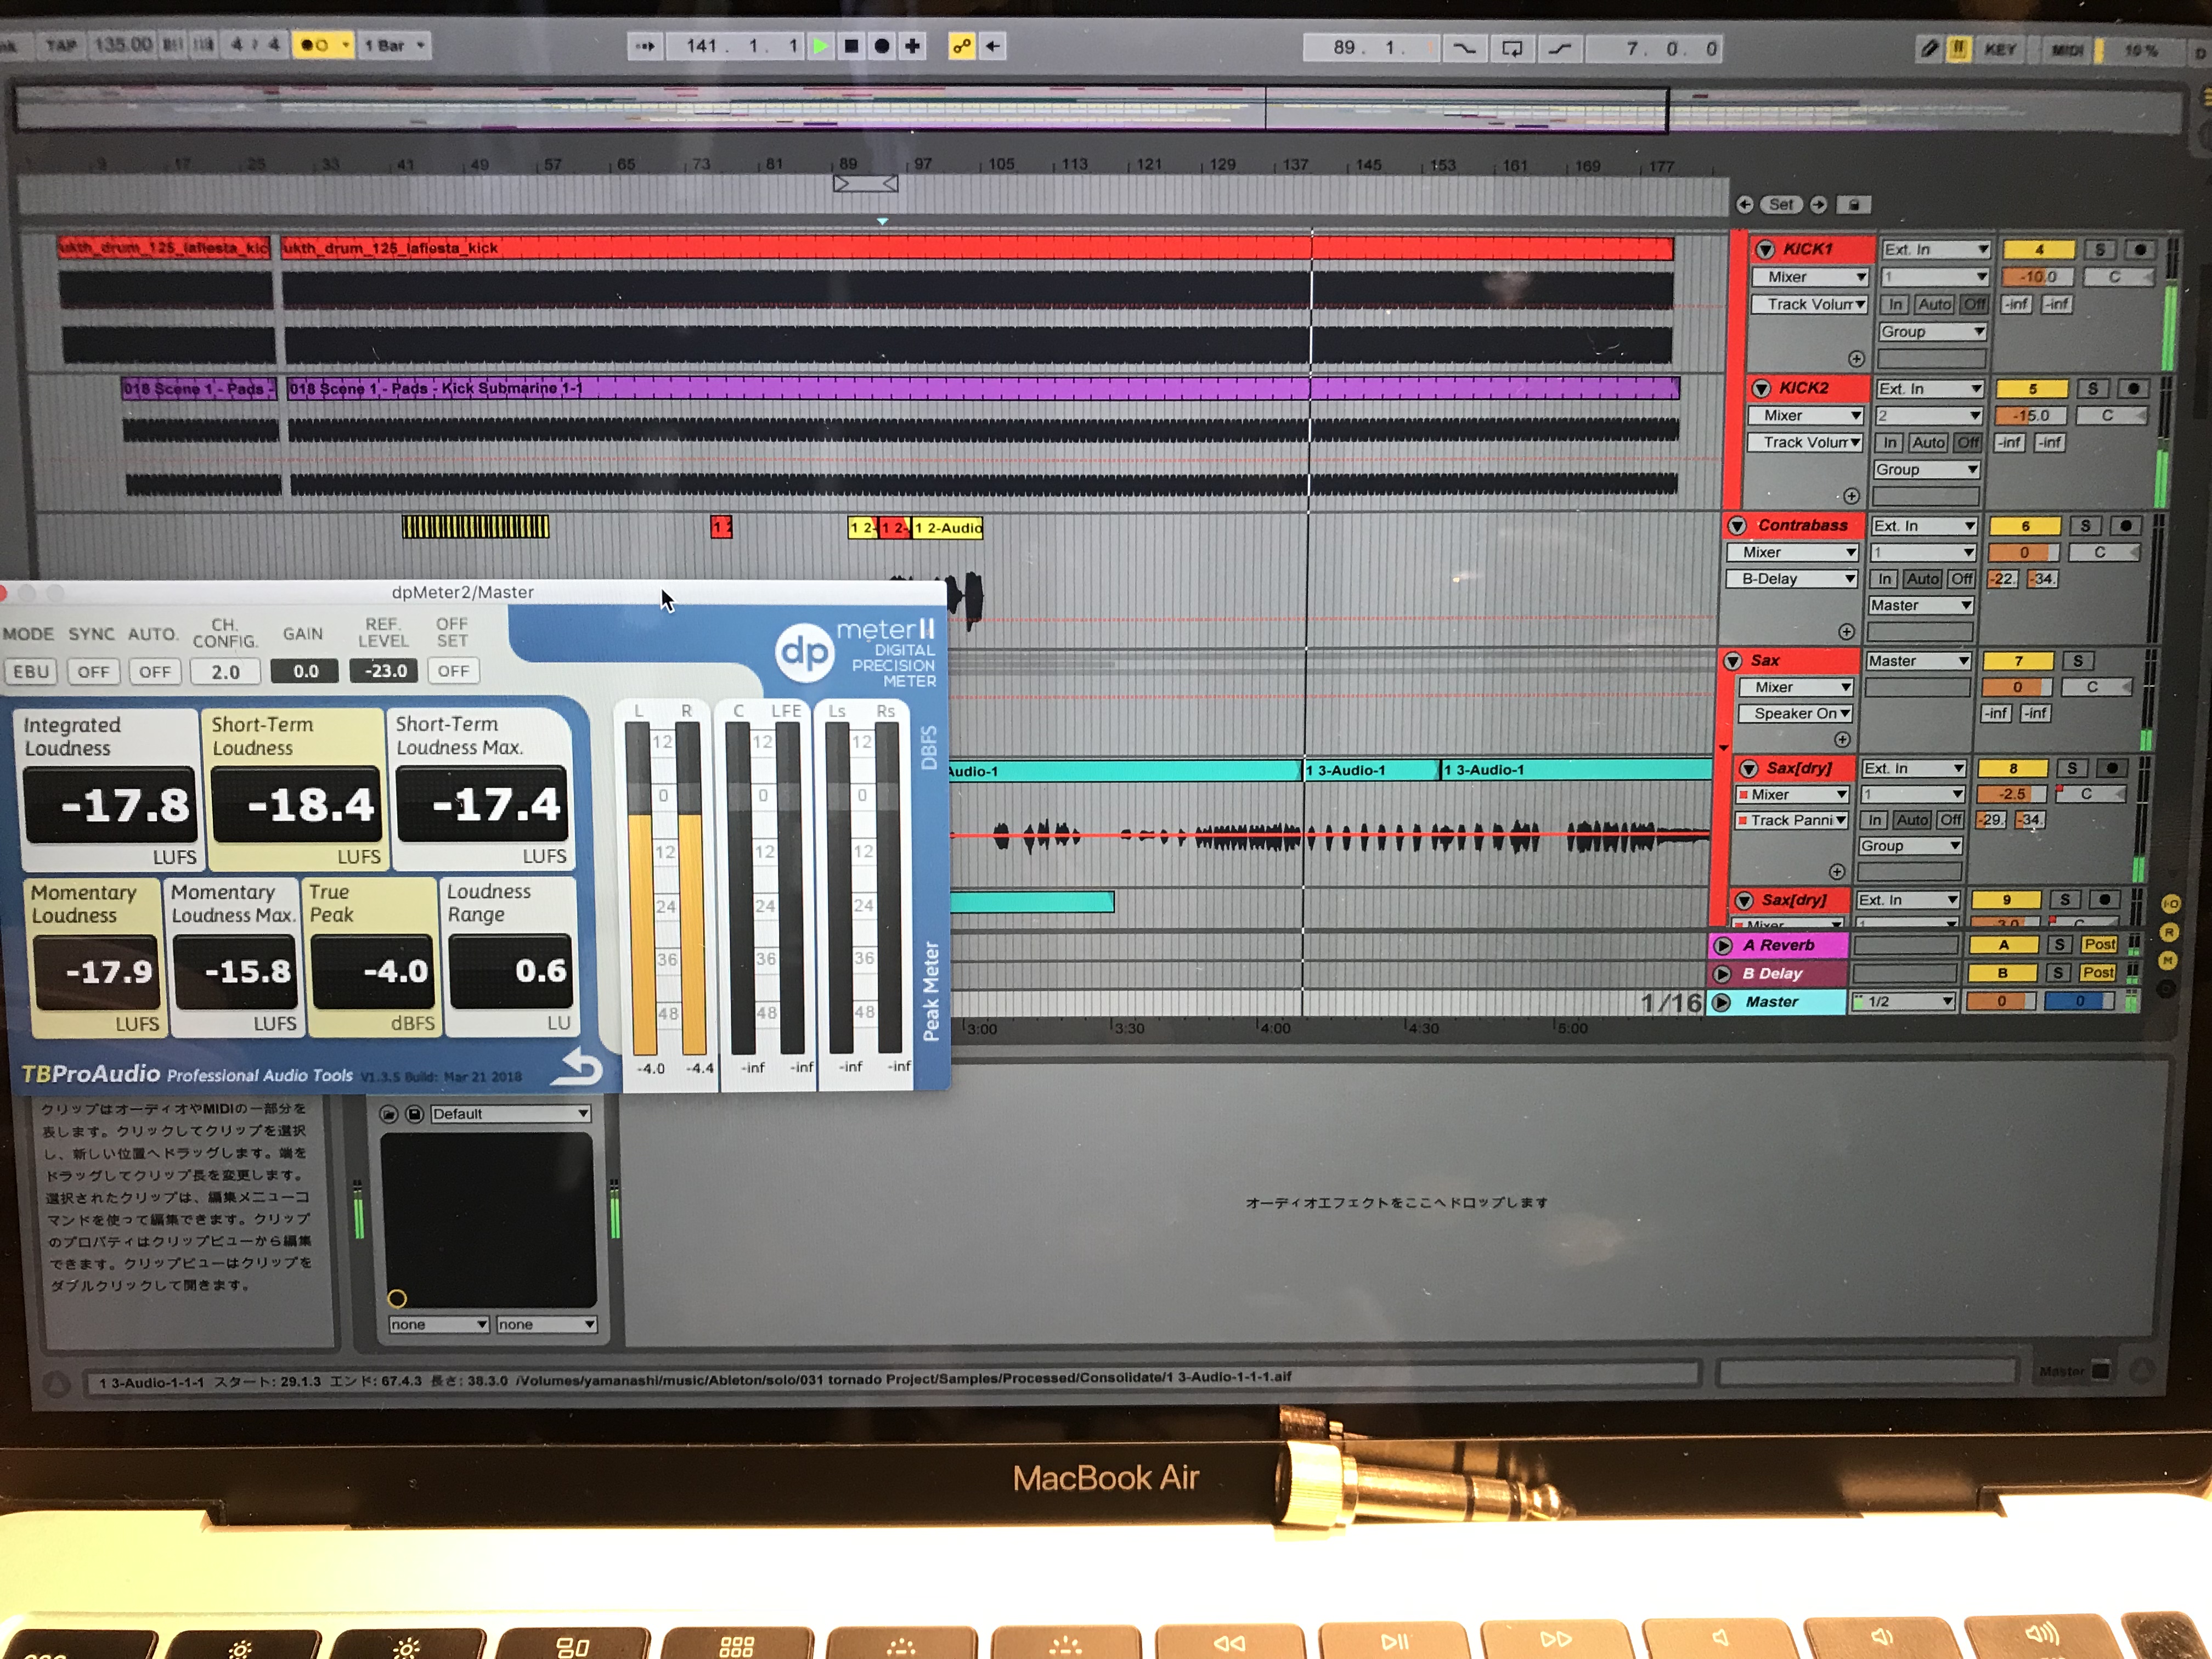Click the save preset icon beside Default
The height and width of the screenshot is (1659, 2212).
(414, 1114)
